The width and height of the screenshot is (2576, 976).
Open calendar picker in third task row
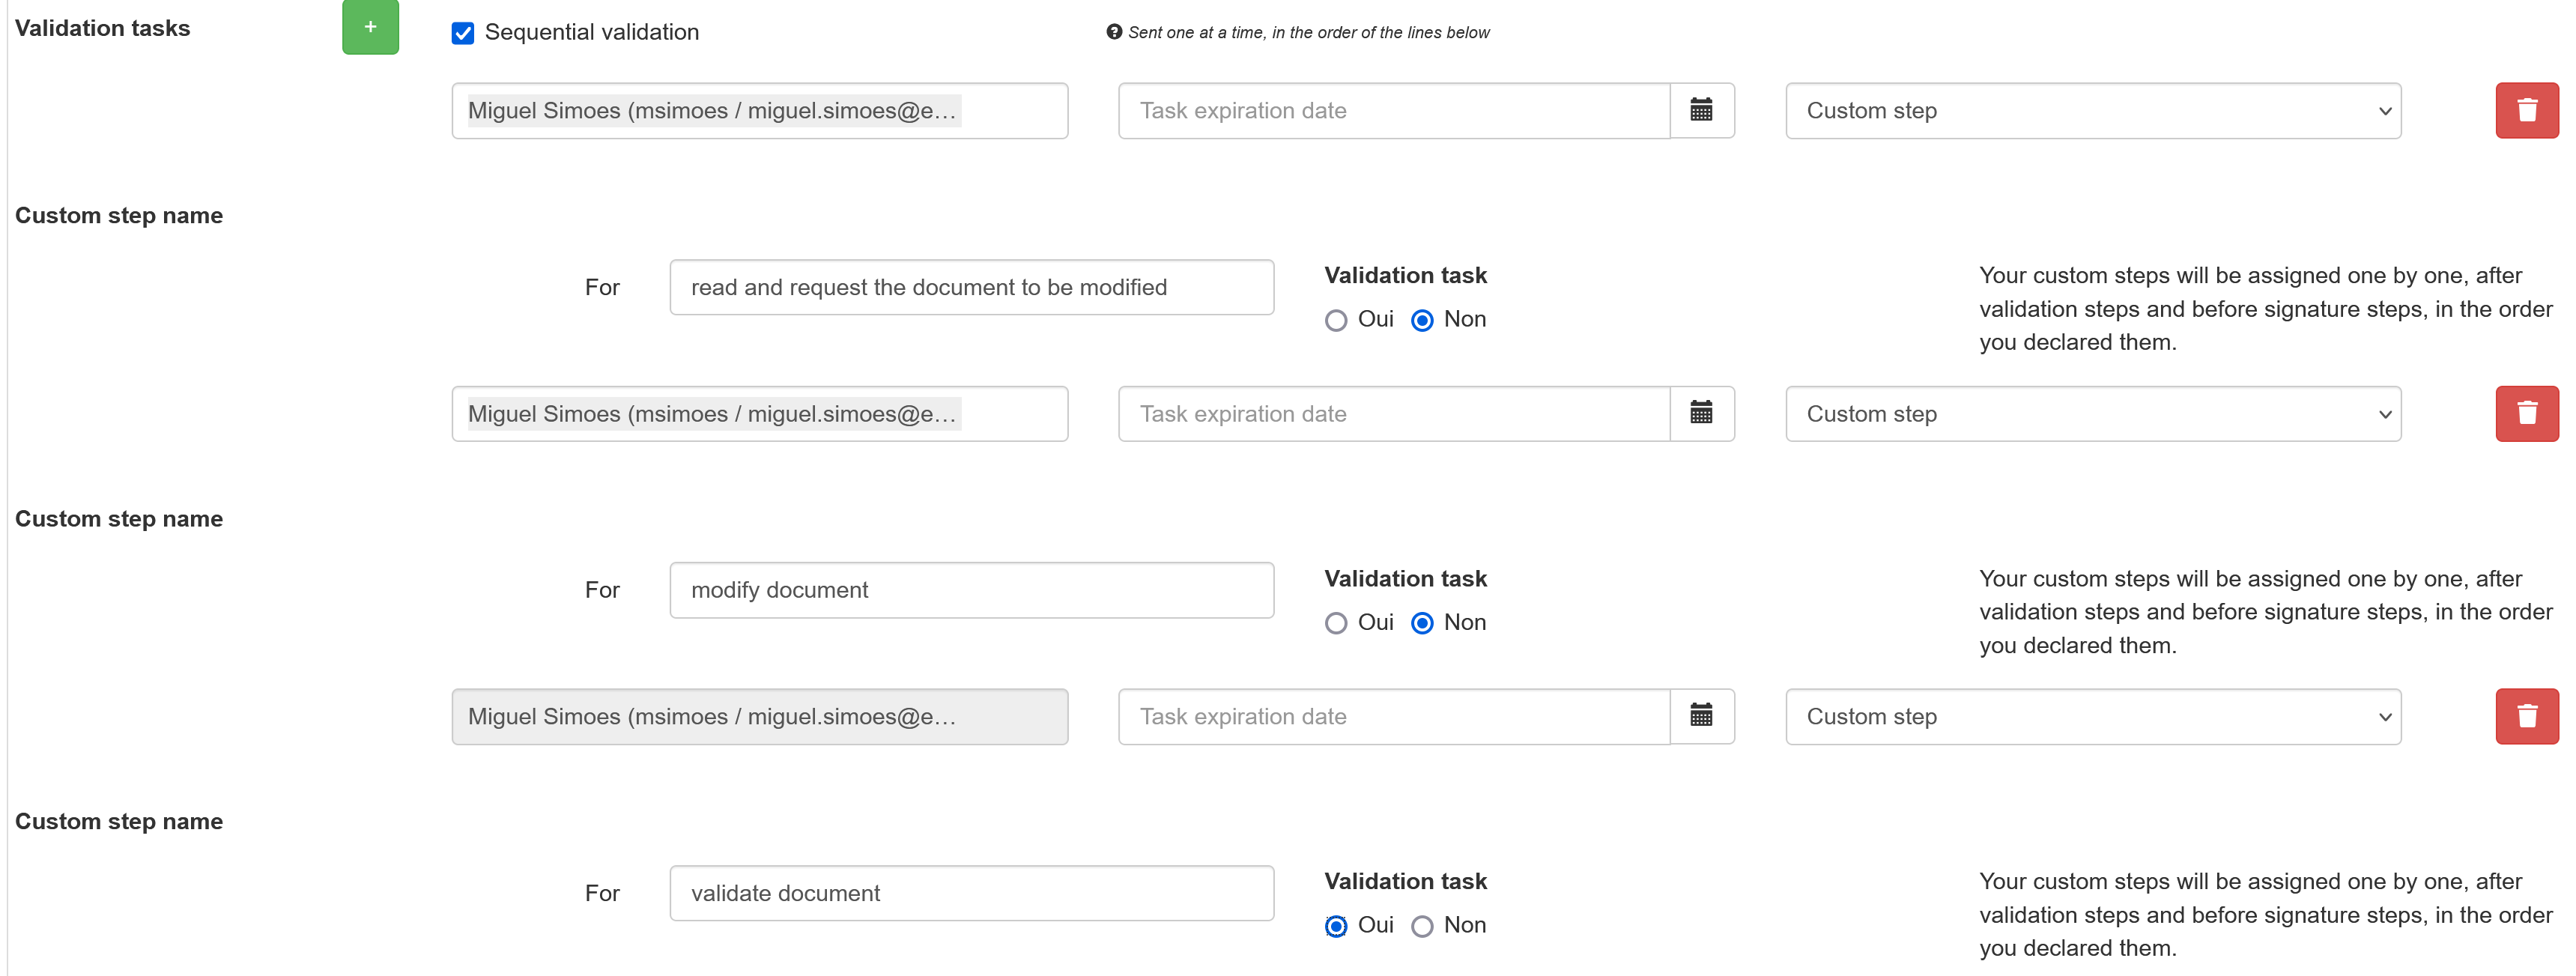coord(1701,716)
